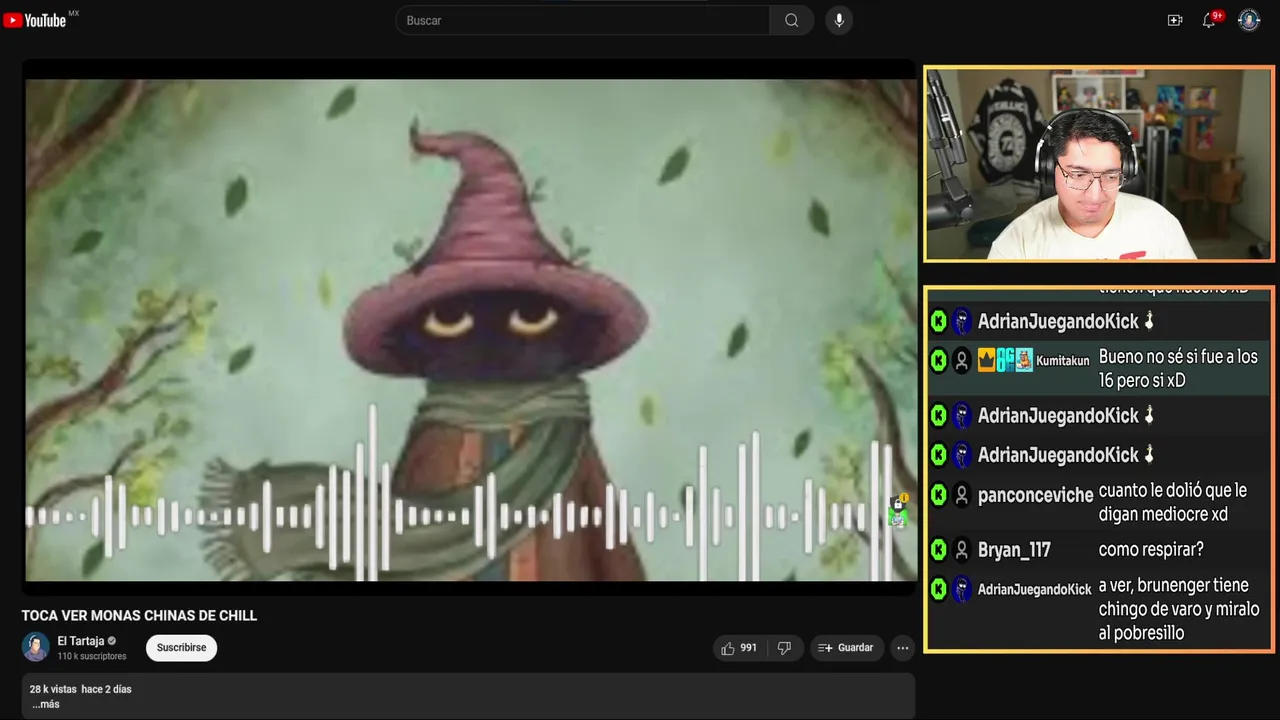Expand the description with ...más
This screenshot has height=720, width=1280.
click(x=45, y=704)
